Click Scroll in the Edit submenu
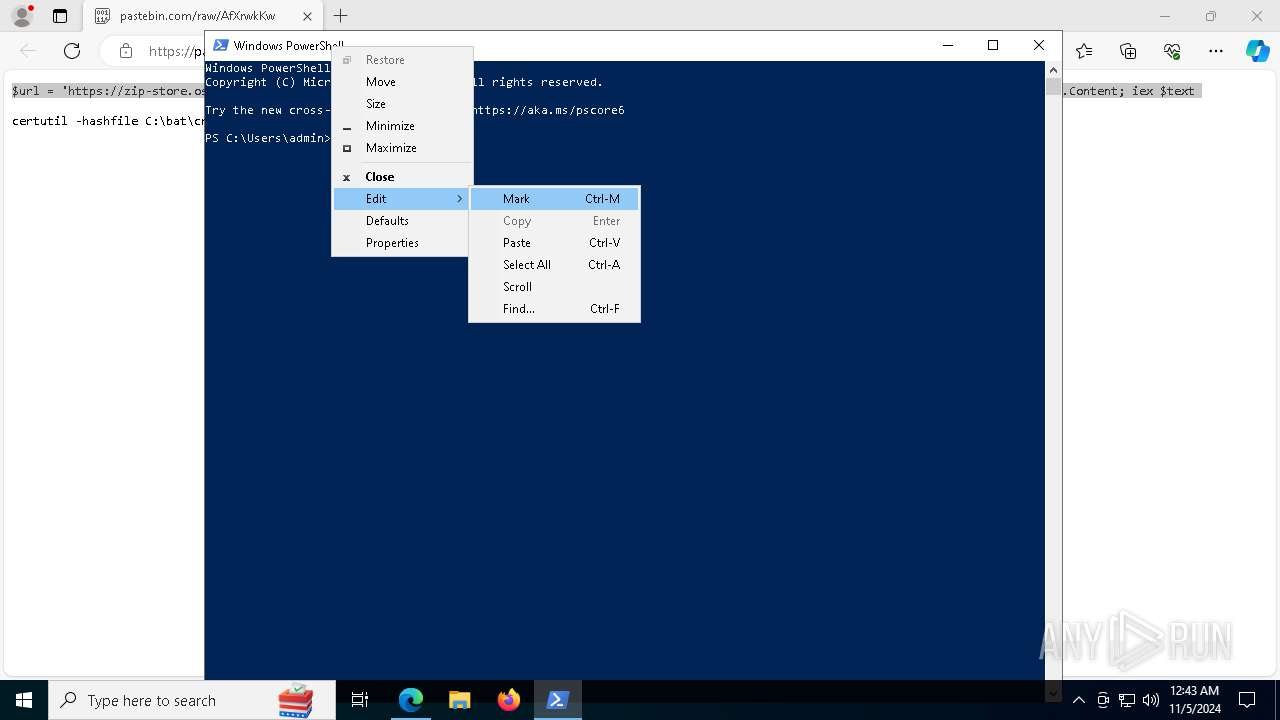1280x720 pixels. coord(554,287)
